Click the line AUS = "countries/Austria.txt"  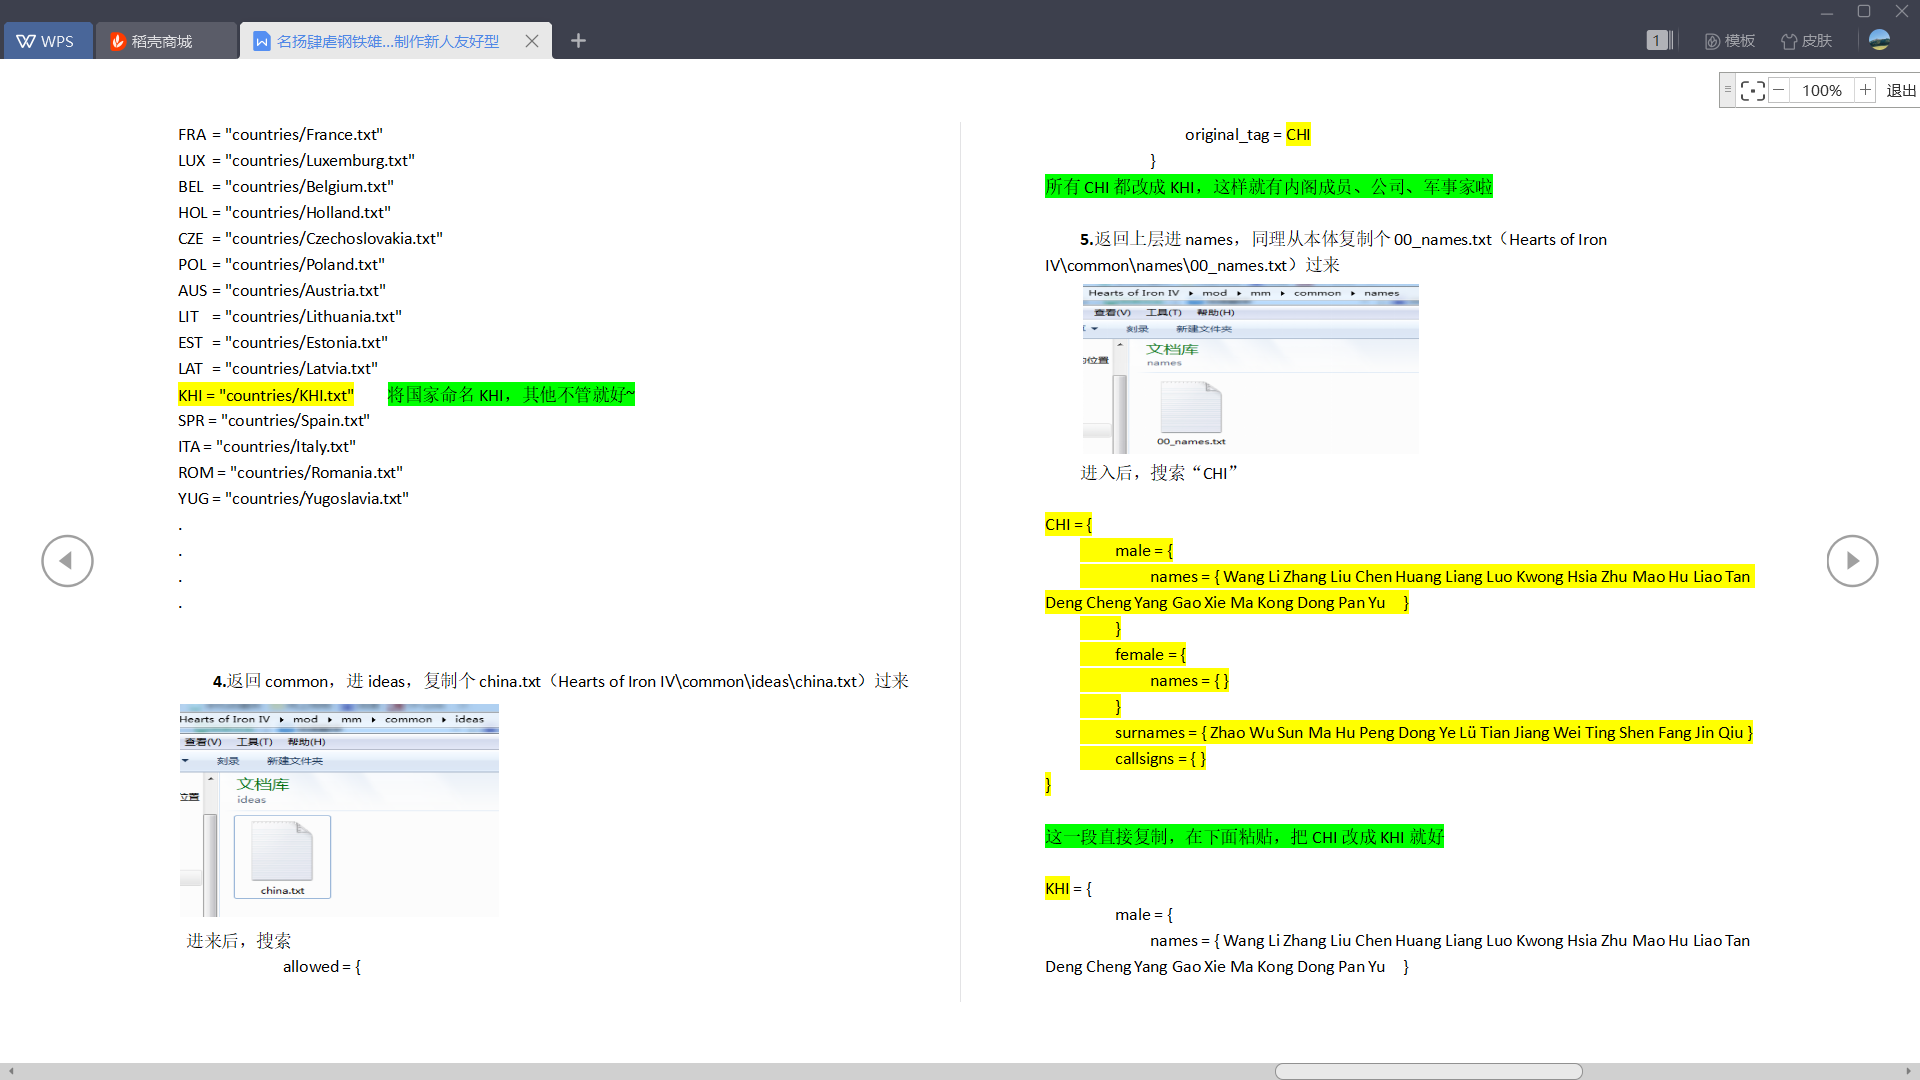(282, 290)
